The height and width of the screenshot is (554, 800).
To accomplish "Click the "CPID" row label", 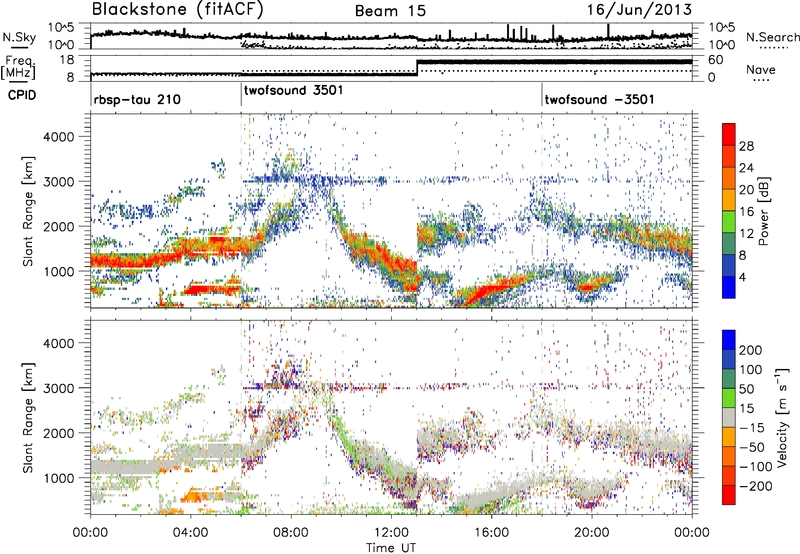I will pos(22,95).
